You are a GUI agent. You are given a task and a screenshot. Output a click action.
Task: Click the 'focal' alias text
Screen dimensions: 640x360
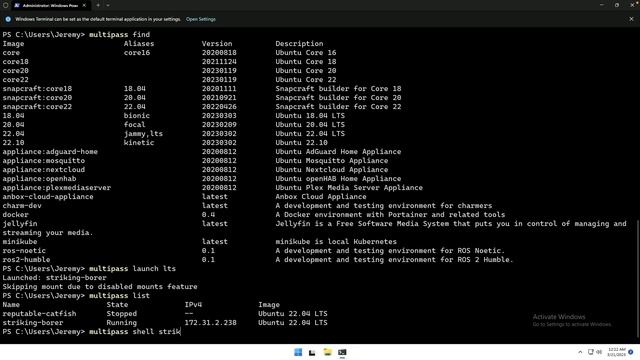135,125
